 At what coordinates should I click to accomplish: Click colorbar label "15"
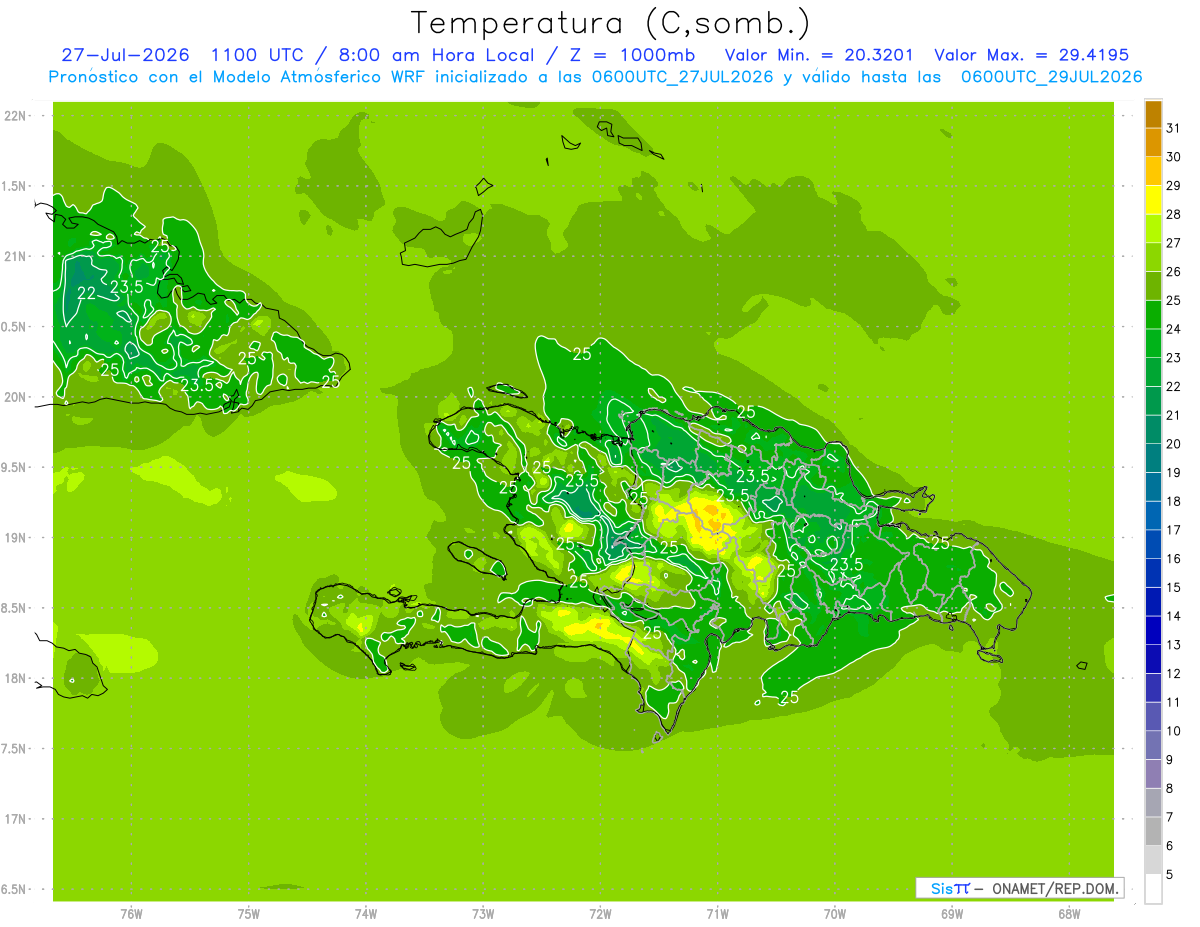click(1174, 588)
